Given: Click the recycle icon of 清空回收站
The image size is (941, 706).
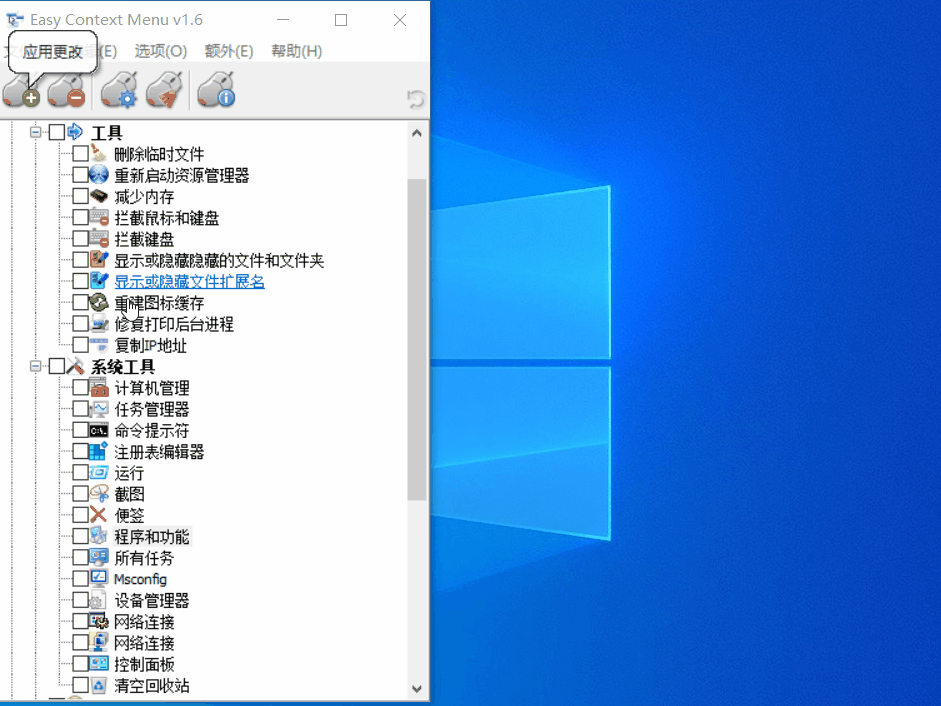Looking at the screenshot, I should pyautogui.click(x=99, y=685).
